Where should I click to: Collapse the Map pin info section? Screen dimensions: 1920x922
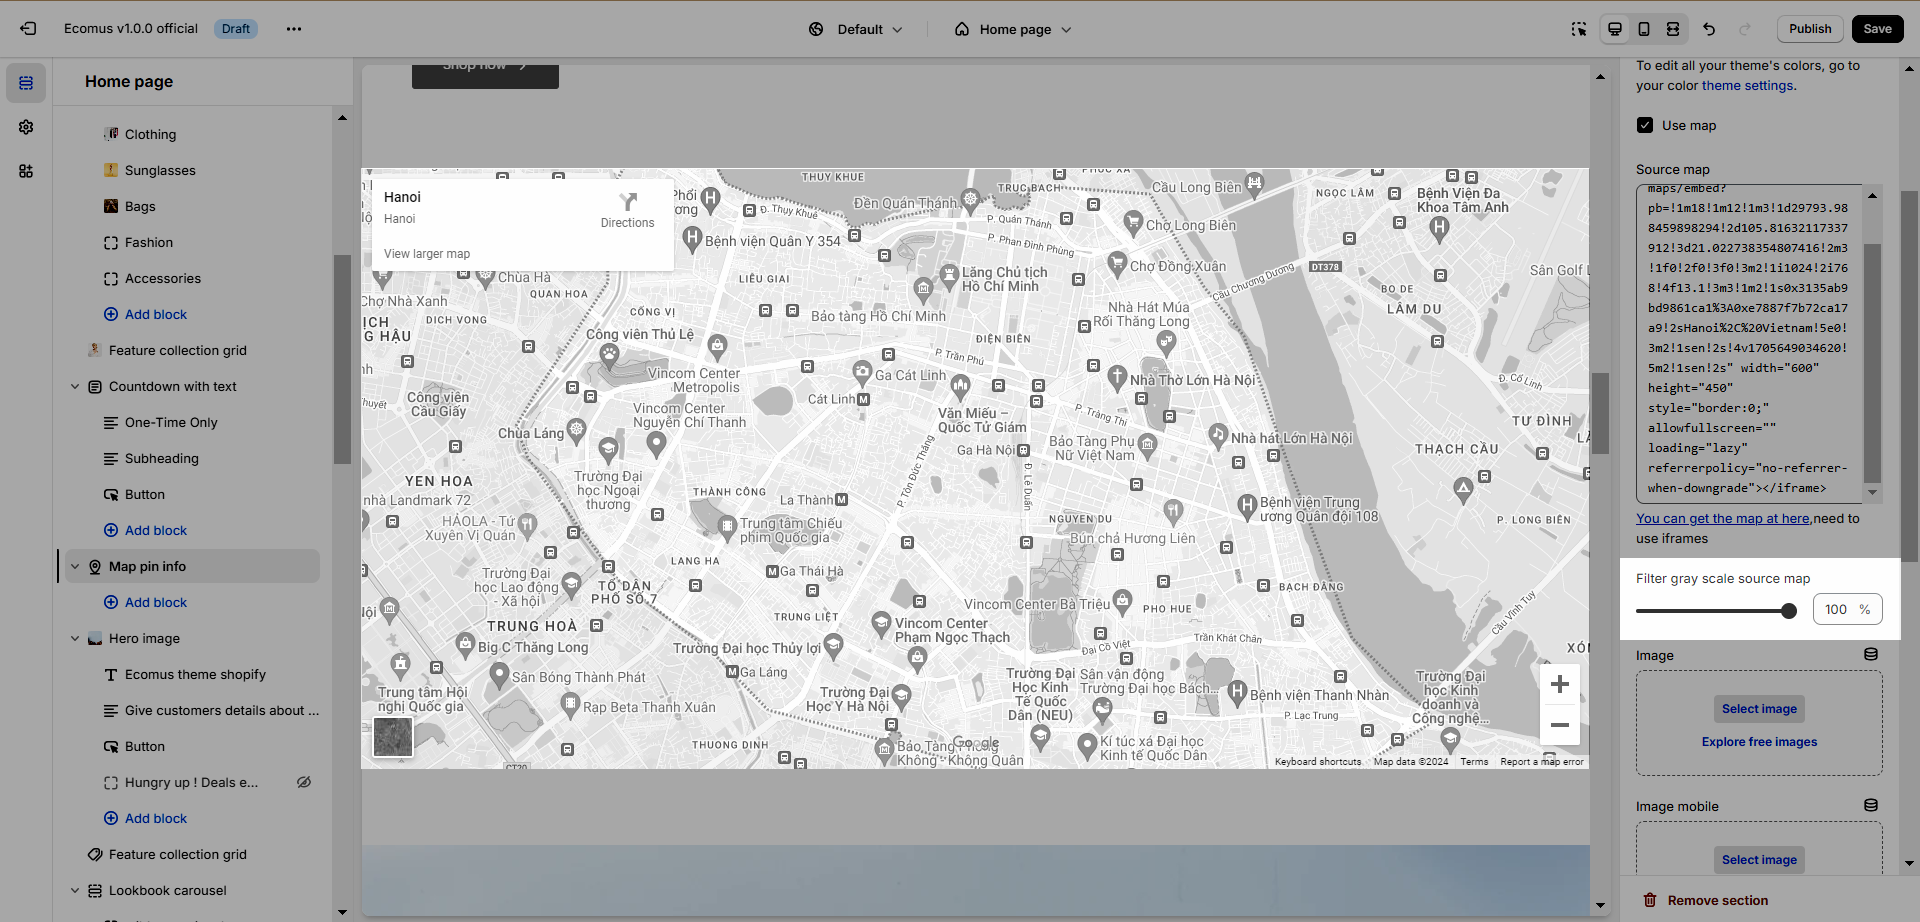pyautogui.click(x=75, y=566)
